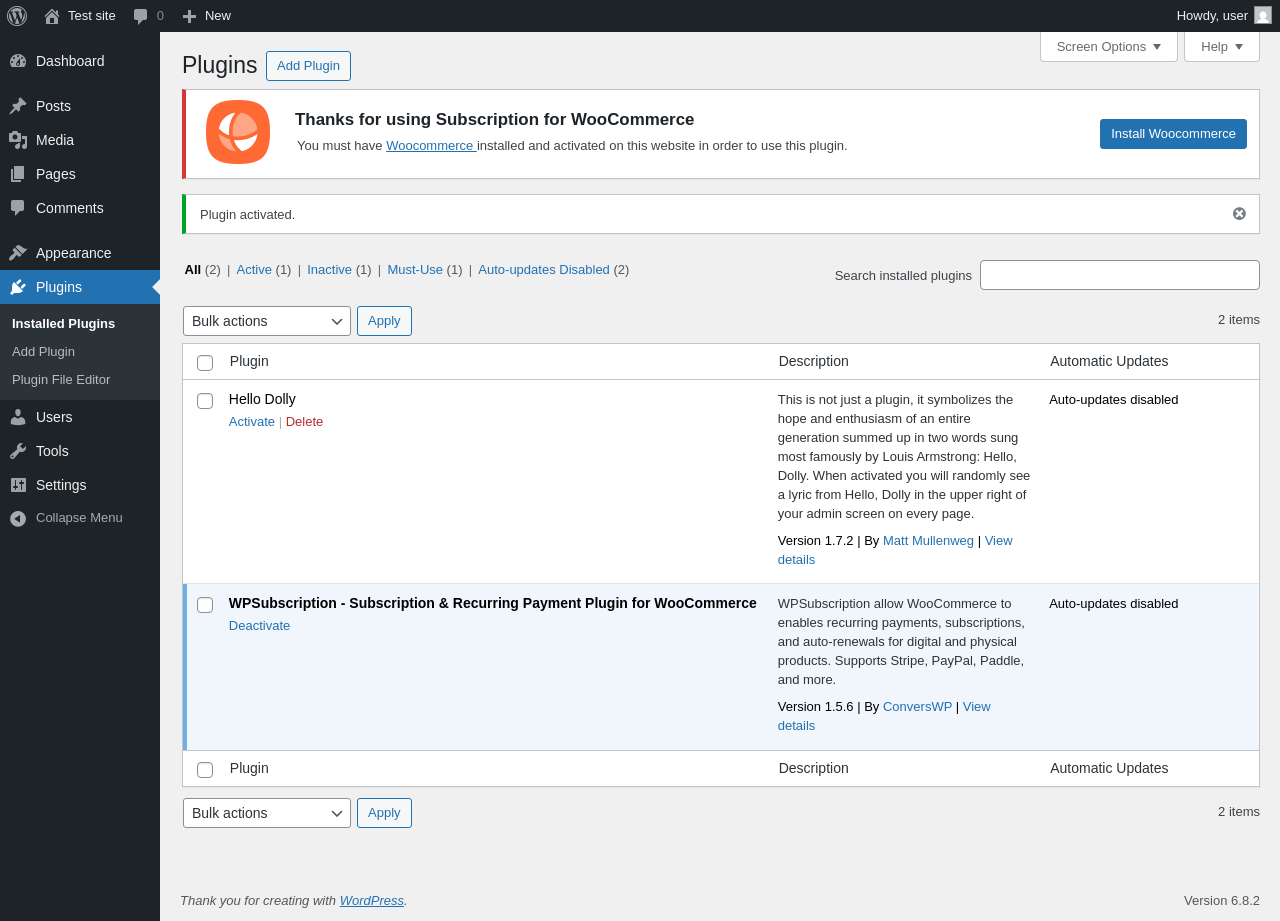Toggle select-all checkbox in table header
Screen dimensions: 1280x921
tap(205, 363)
